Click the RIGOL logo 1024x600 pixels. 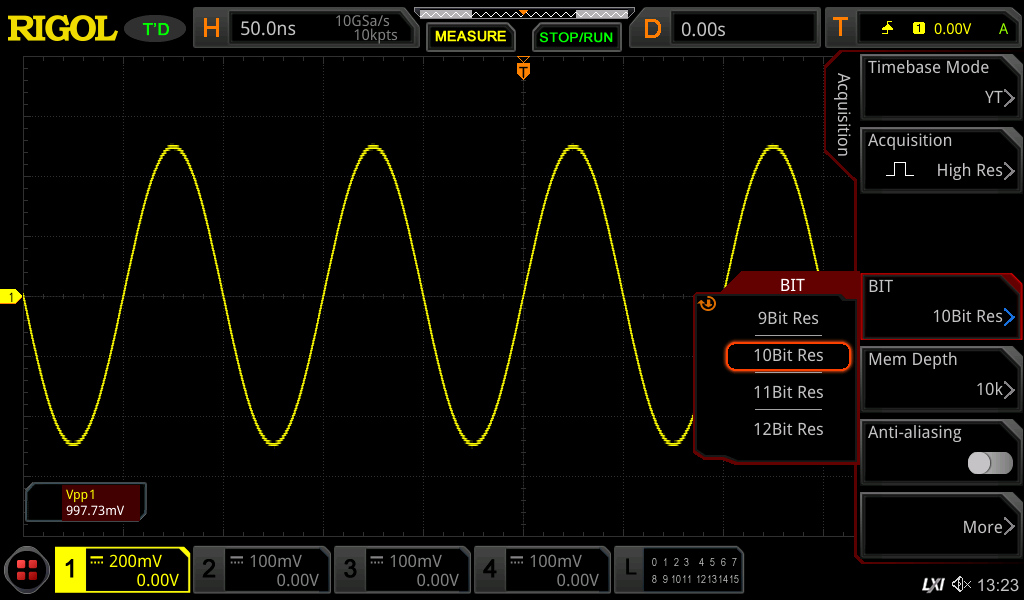point(62,28)
